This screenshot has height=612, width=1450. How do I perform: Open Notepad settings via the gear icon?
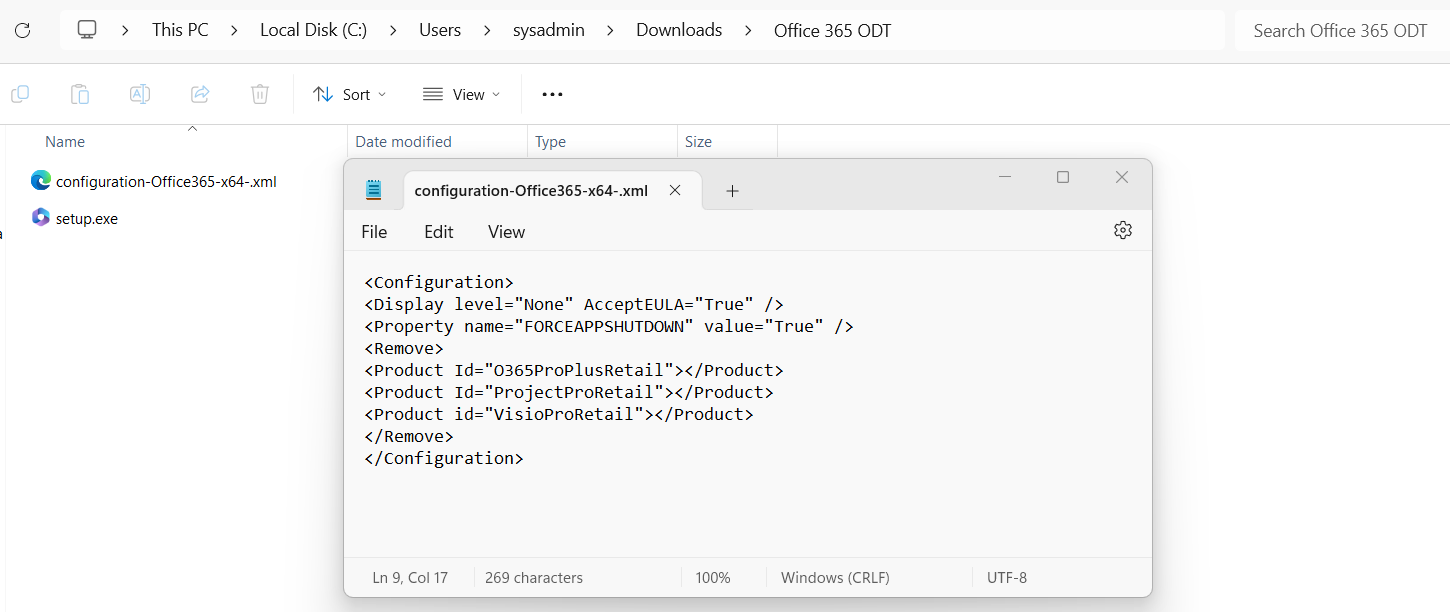tap(1122, 230)
